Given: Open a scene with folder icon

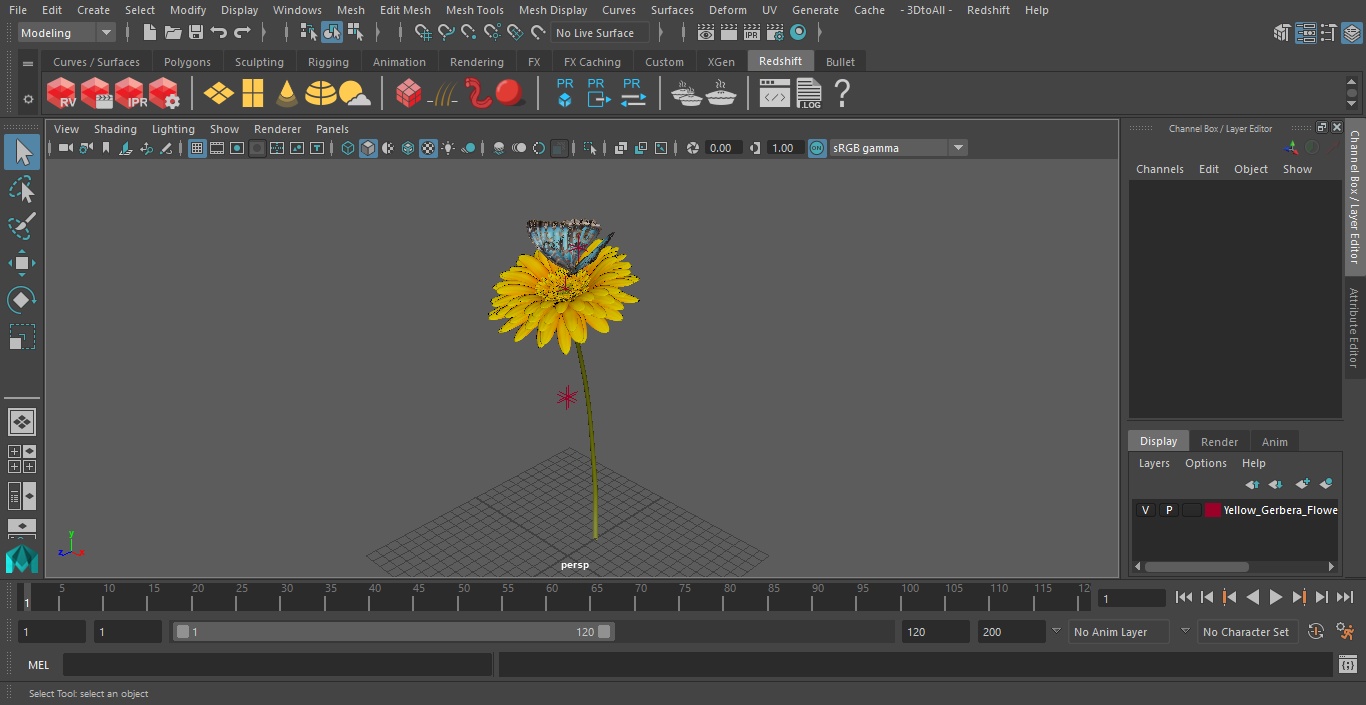Looking at the screenshot, I should (x=172, y=33).
